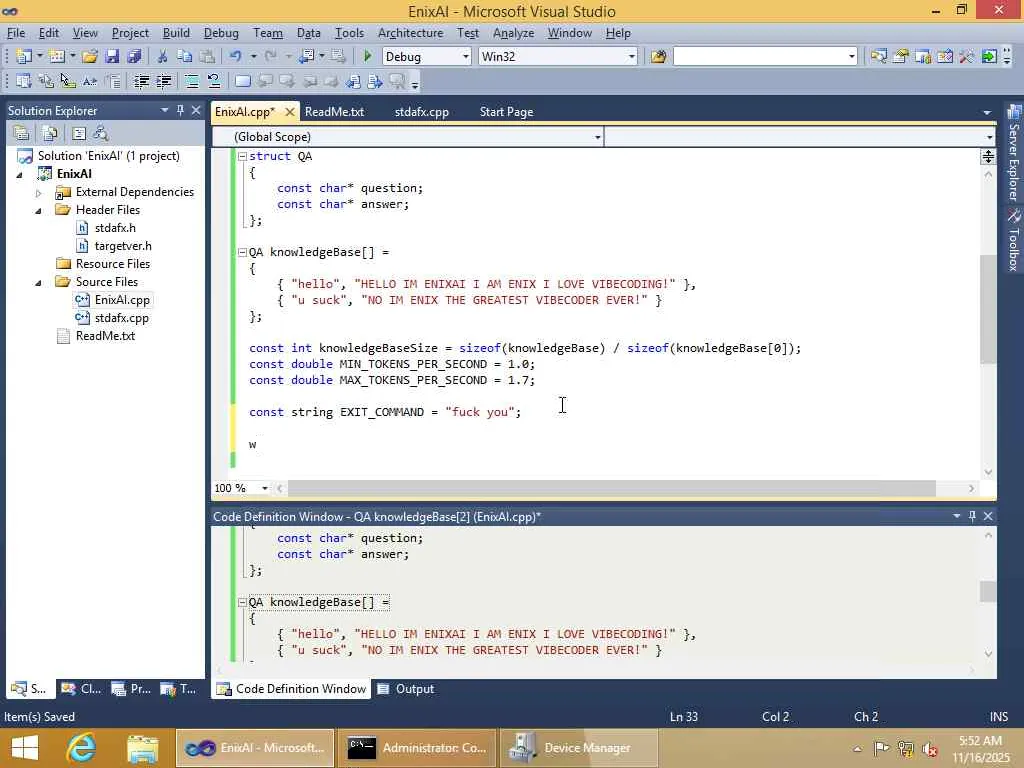Pin the Code Definition Window panel
1024x768 pixels.
972,517
